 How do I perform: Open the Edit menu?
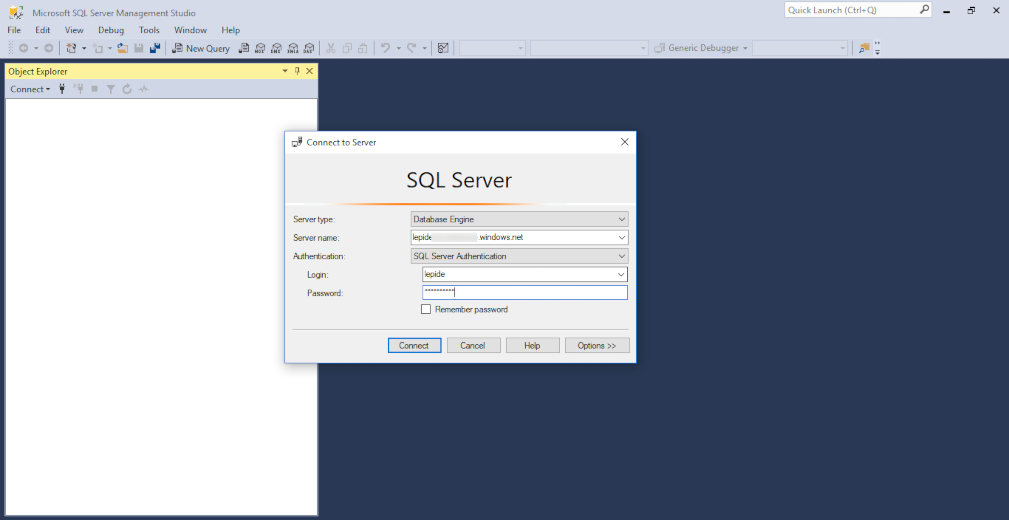(x=42, y=30)
